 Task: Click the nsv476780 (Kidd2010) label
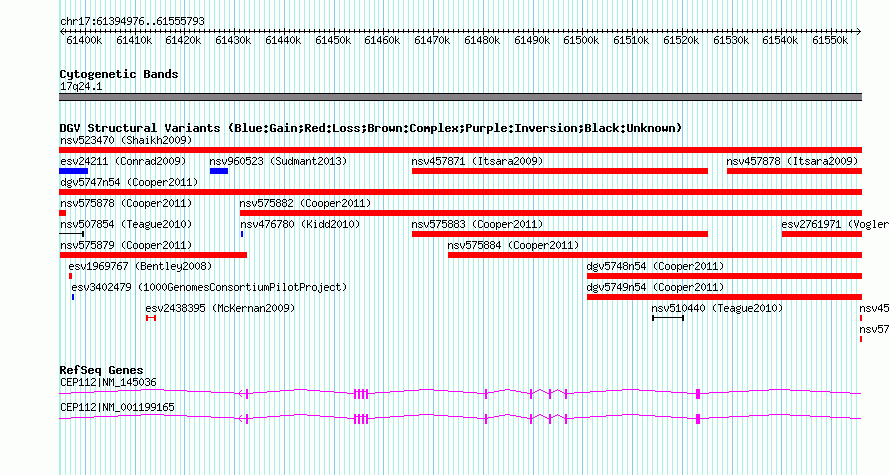[300, 224]
